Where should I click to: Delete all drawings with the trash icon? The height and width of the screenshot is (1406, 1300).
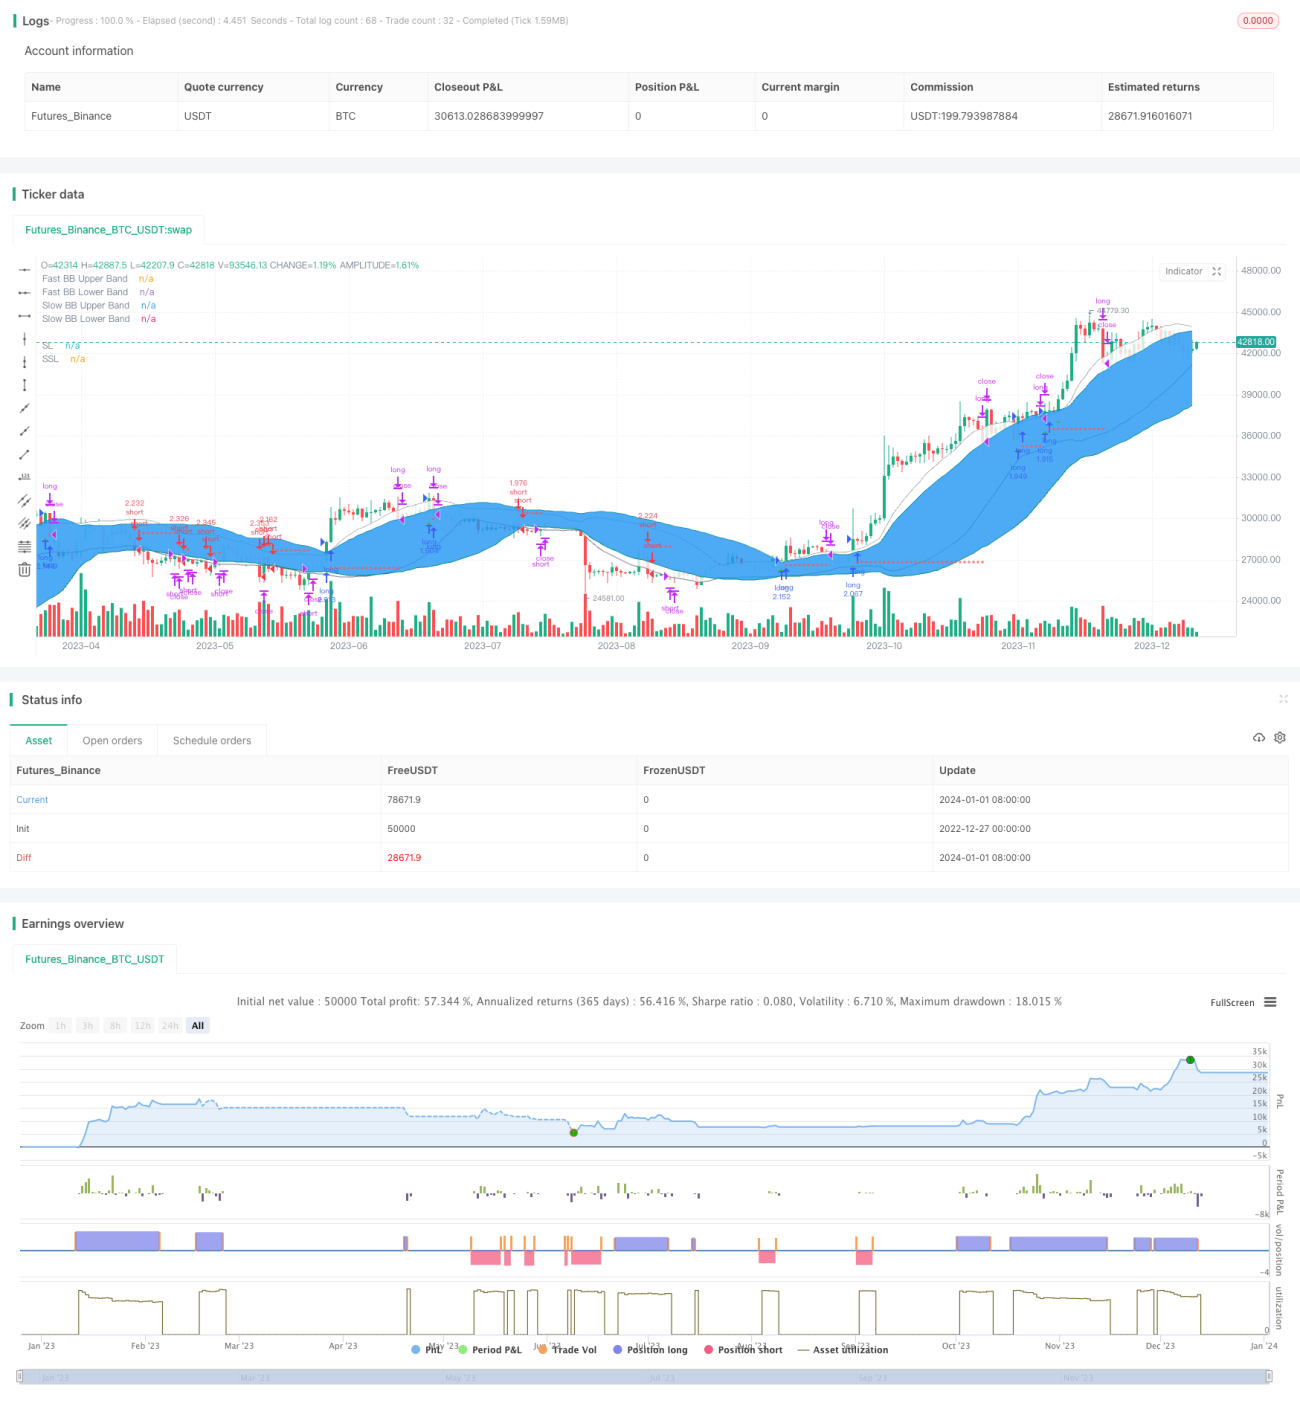tap(24, 569)
